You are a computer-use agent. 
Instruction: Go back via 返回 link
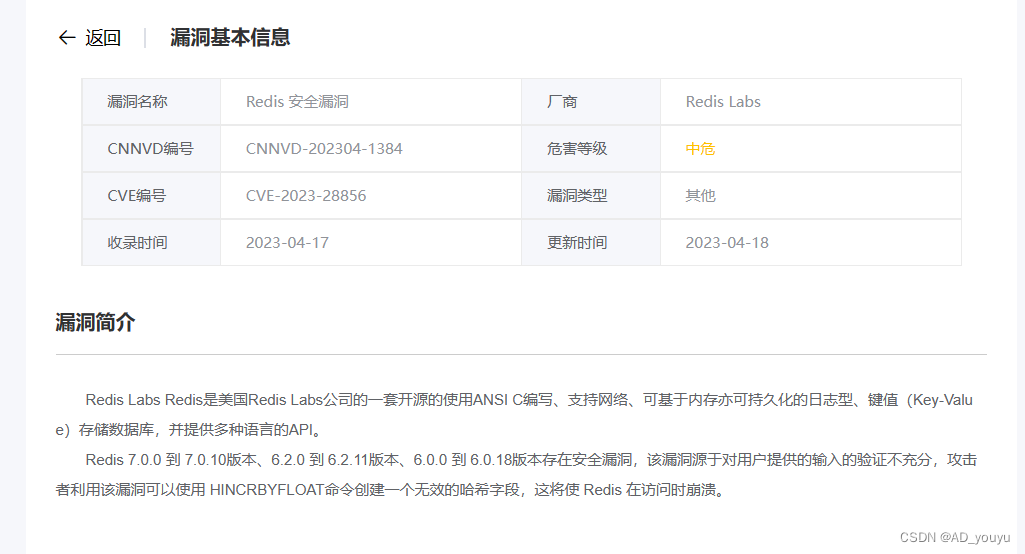point(103,38)
